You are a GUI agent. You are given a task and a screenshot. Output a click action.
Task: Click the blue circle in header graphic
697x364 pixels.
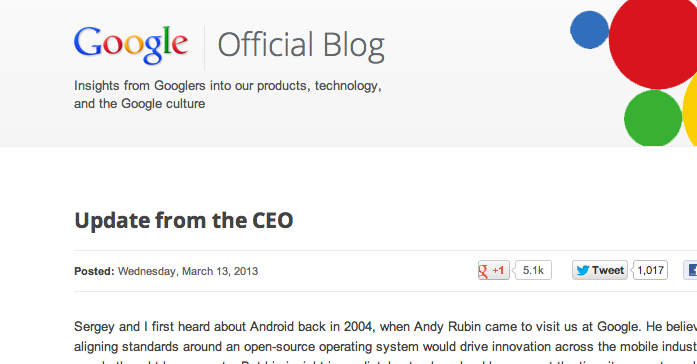(x=589, y=30)
